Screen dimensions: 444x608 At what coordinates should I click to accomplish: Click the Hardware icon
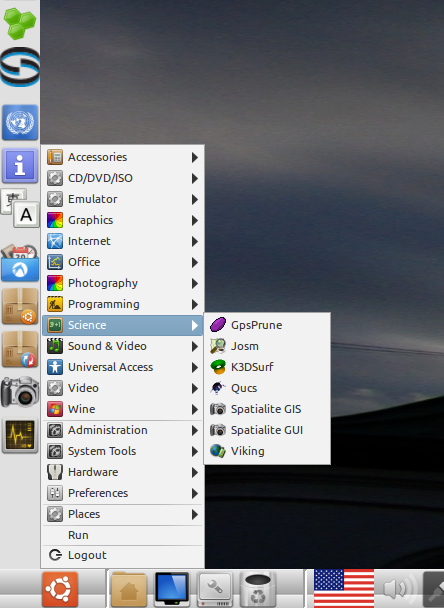tap(55, 472)
